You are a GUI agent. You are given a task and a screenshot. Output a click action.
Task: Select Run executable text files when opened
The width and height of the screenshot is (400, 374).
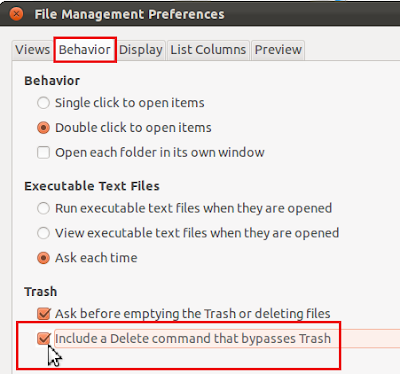[43, 208]
